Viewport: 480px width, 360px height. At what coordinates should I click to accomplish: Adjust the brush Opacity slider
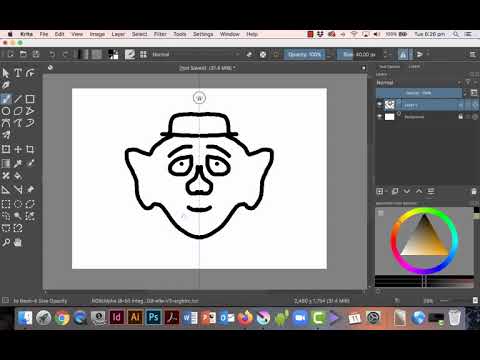(x=304, y=54)
